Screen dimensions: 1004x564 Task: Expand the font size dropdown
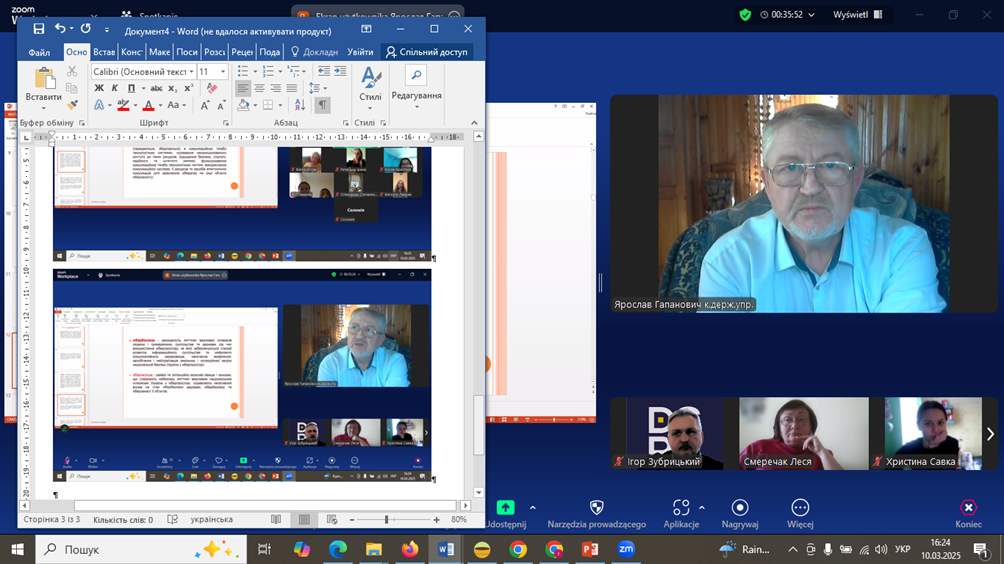coord(223,72)
